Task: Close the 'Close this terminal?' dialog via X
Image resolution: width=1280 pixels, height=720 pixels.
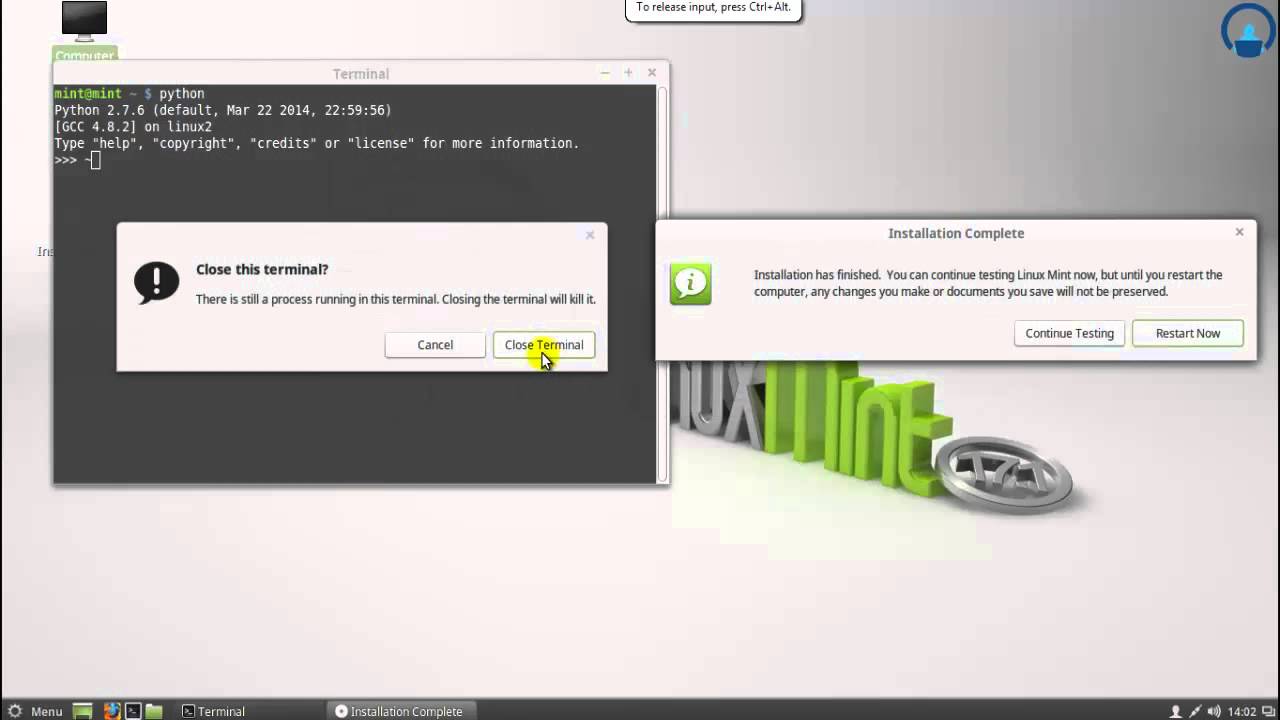Action: pos(590,235)
